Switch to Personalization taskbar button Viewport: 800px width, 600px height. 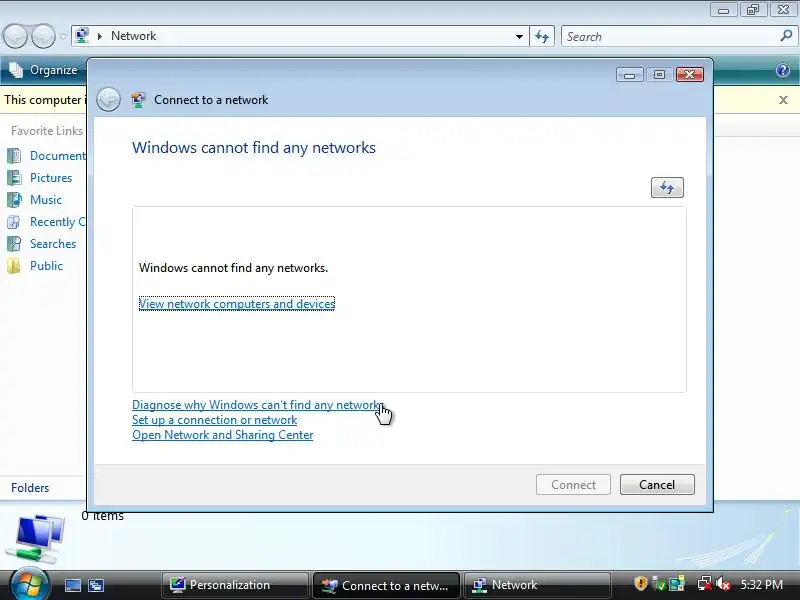click(x=235, y=585)
